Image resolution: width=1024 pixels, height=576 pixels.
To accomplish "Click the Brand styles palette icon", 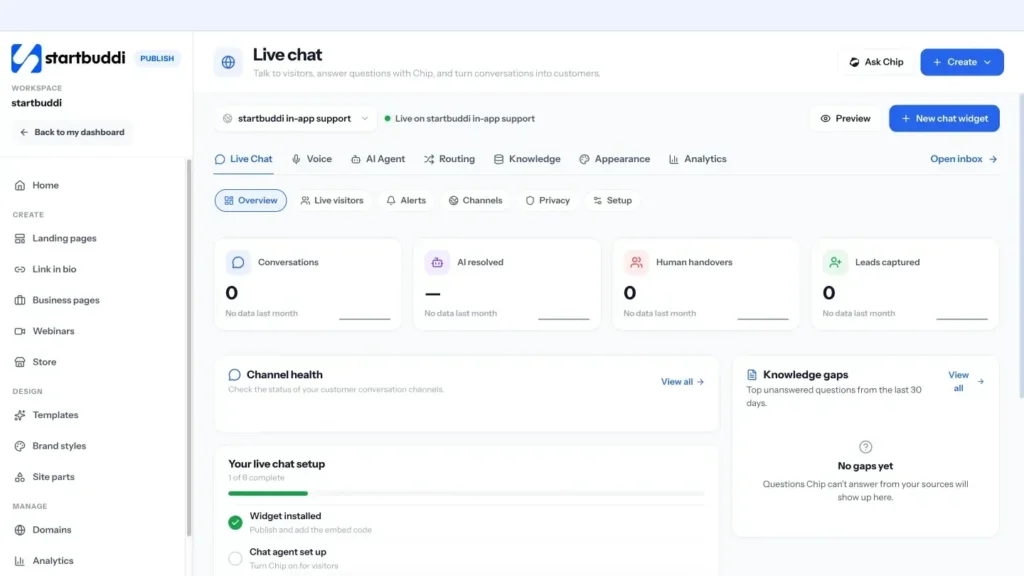I will tap(20, 446).
